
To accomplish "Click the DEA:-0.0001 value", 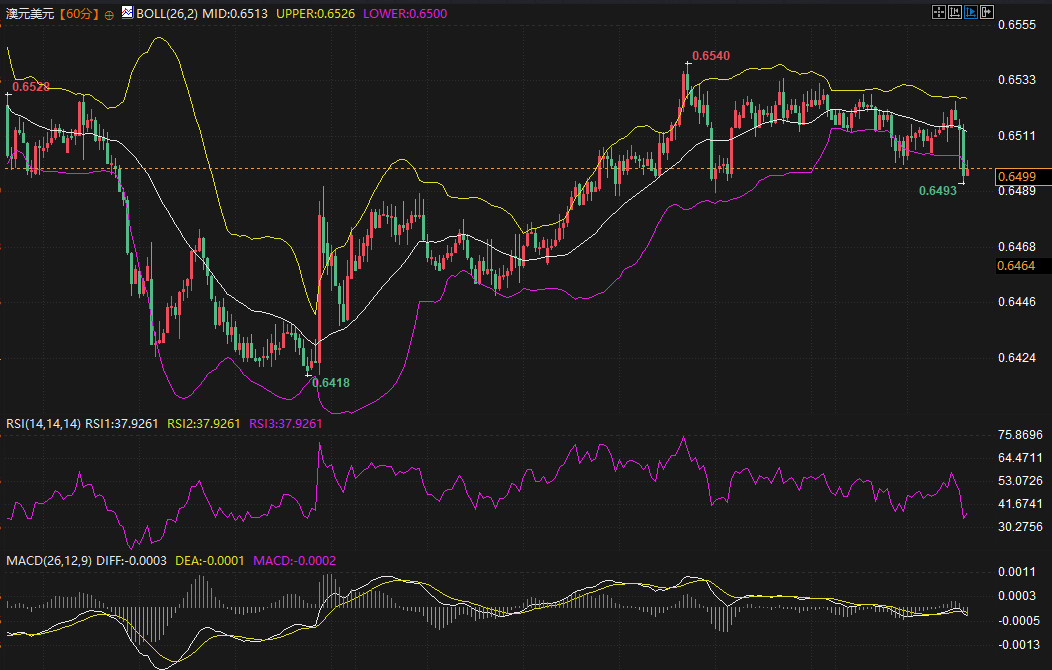I will pyautogui.click(x=209, y=561).
